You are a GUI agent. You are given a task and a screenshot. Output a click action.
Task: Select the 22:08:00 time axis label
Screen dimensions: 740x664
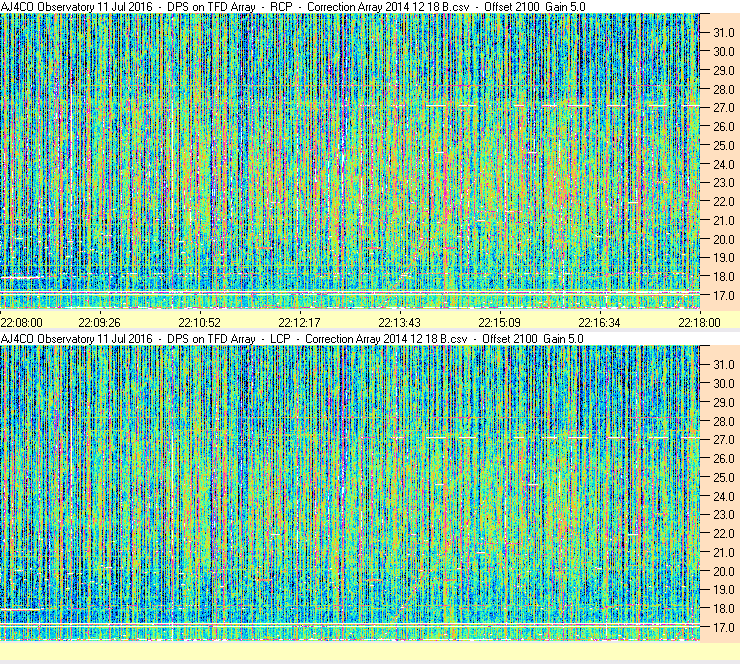point(21,322)
